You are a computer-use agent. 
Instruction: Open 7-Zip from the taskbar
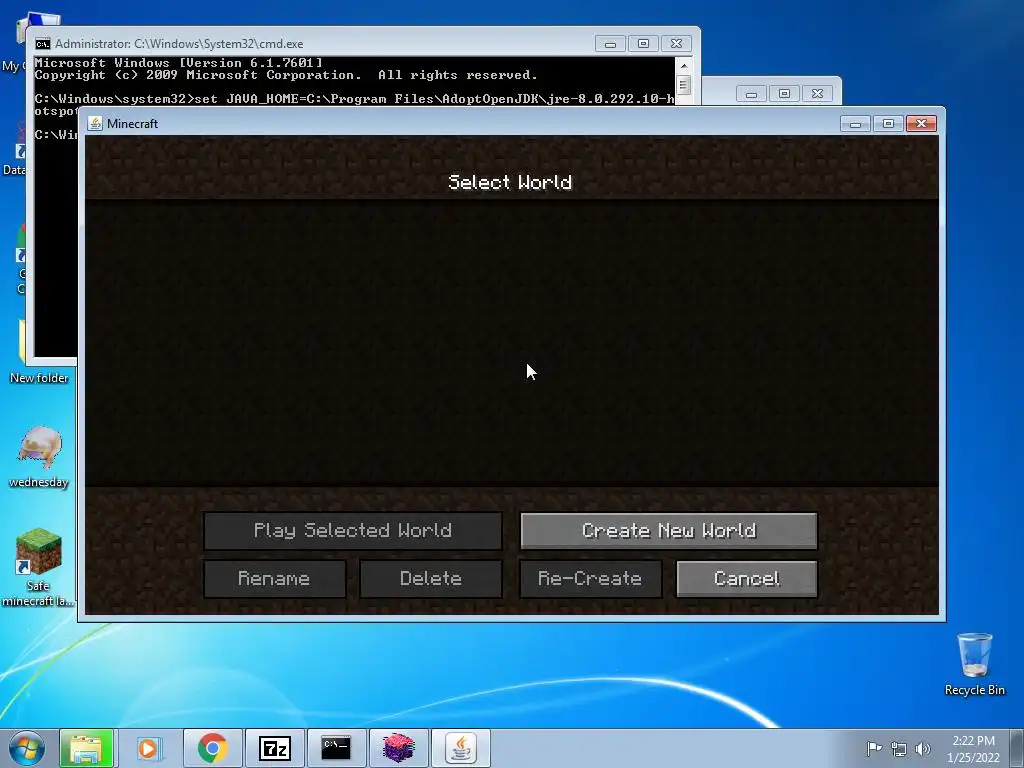point(274,748)
